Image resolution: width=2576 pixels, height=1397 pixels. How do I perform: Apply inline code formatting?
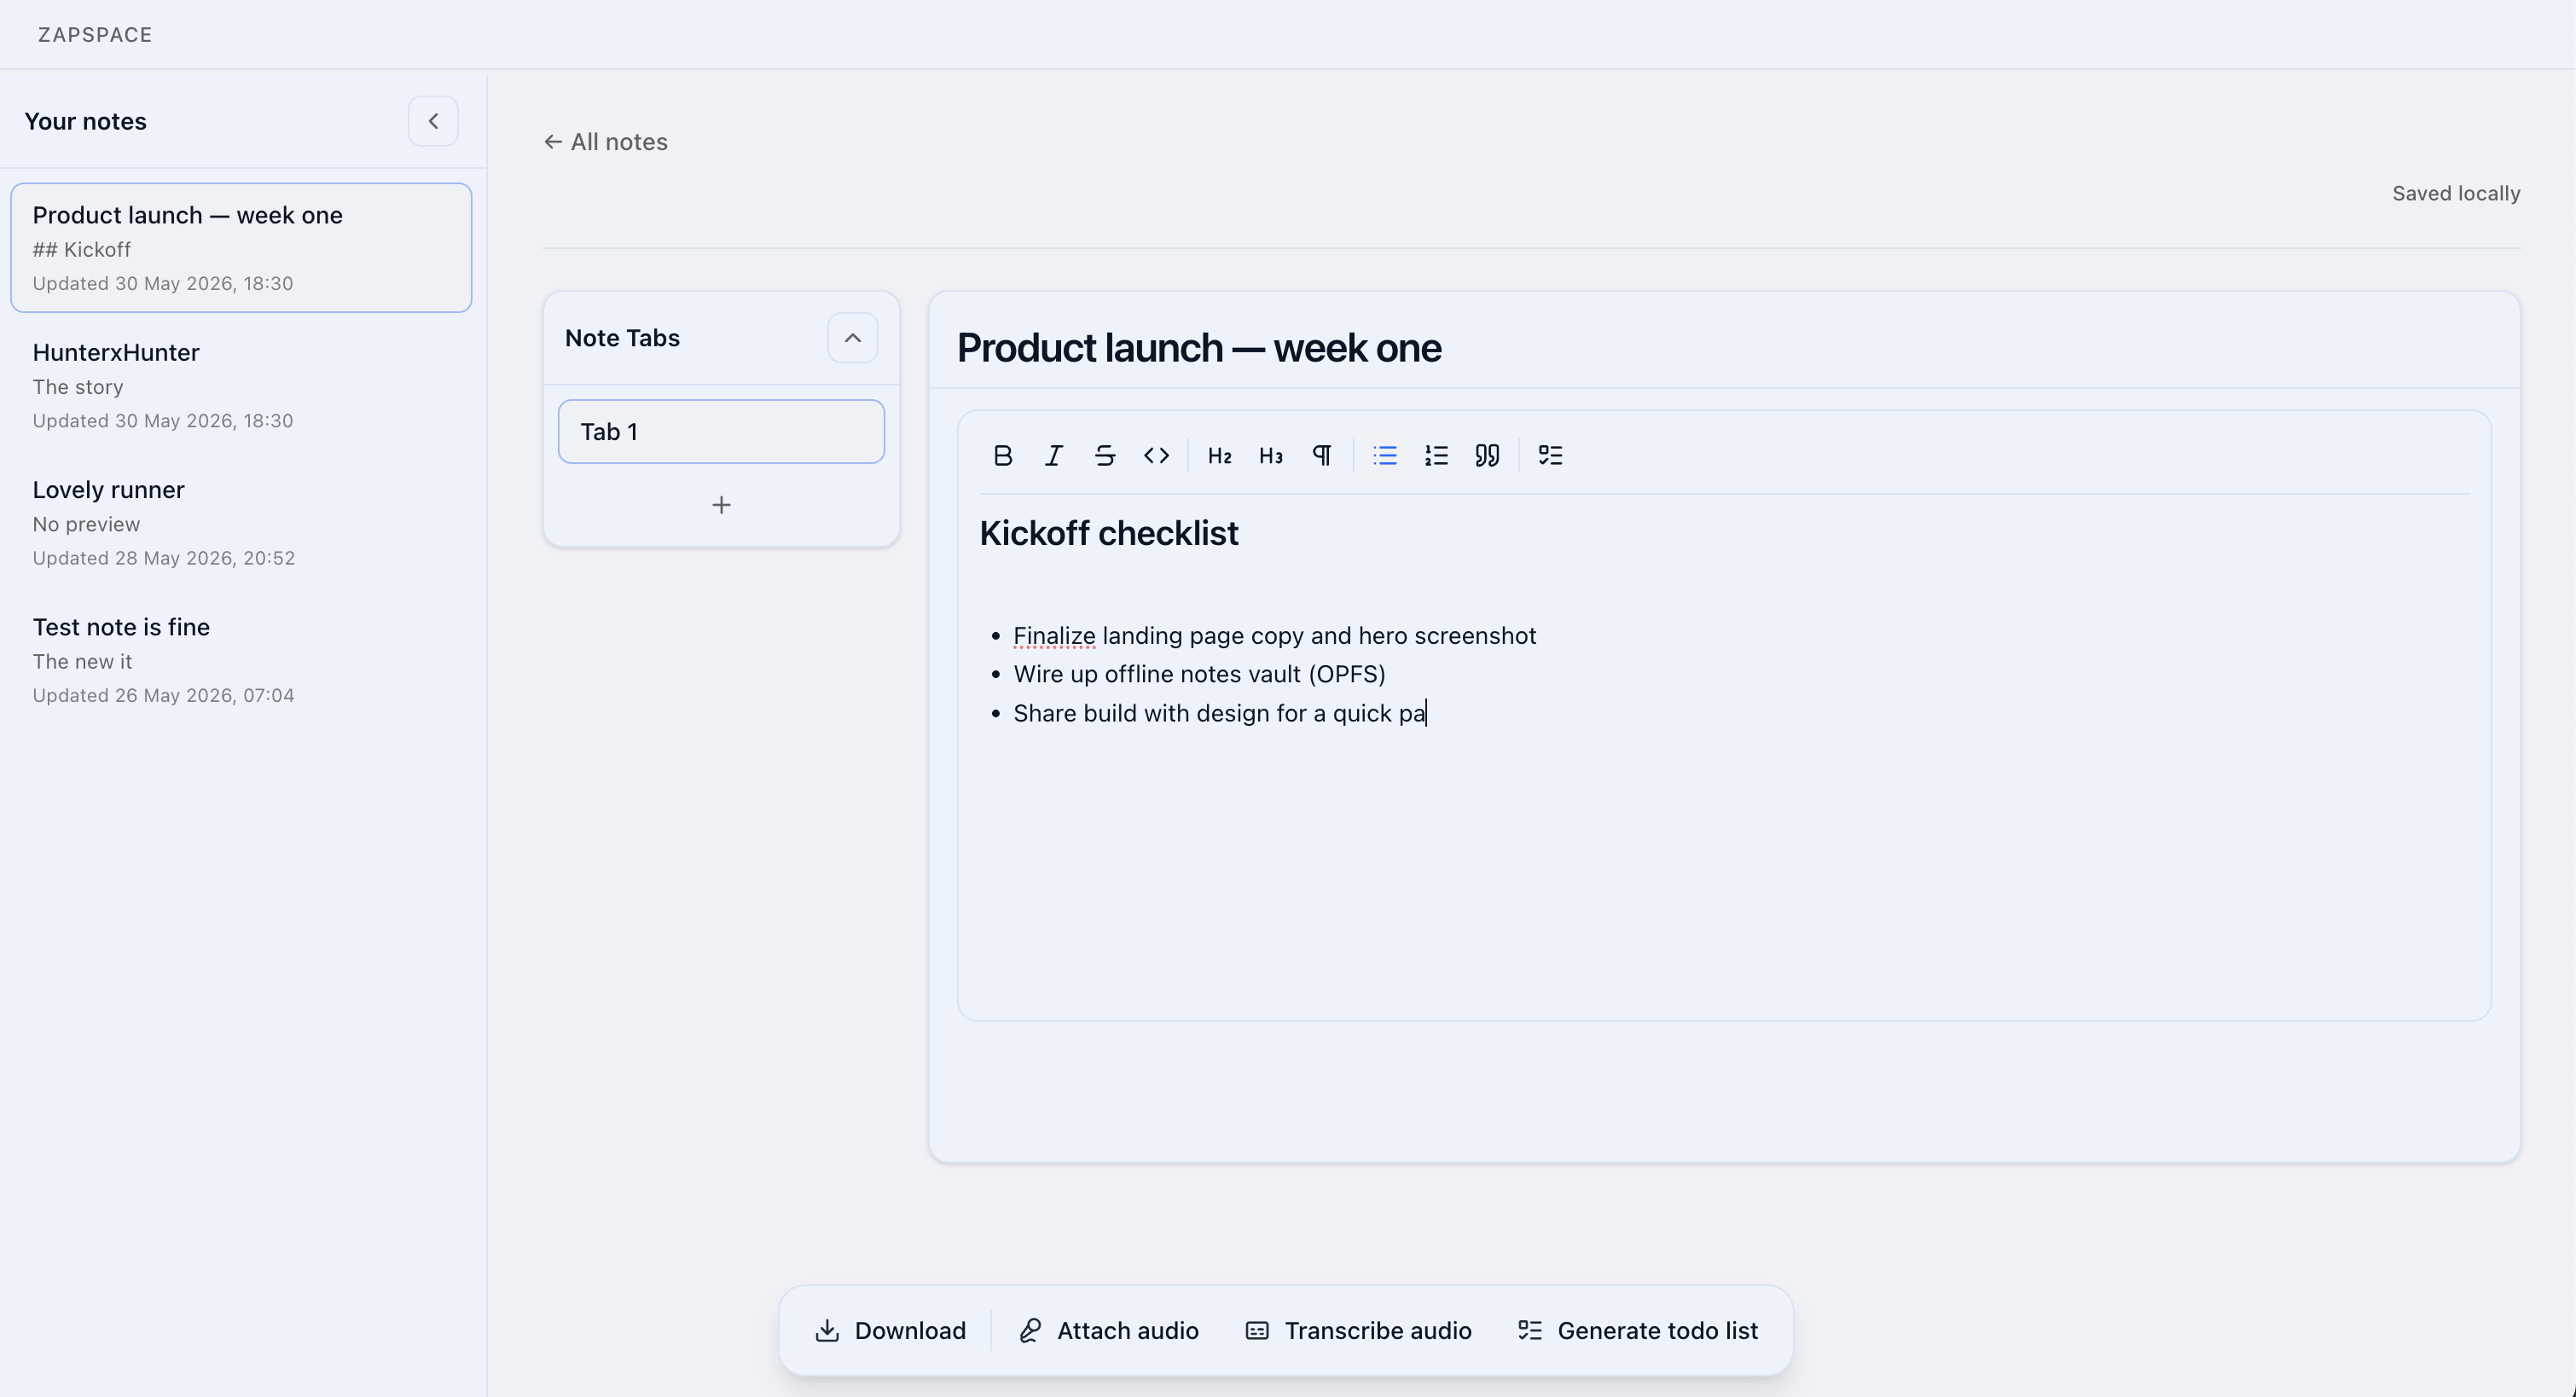pyautogui.click(x=1156, y=456)
